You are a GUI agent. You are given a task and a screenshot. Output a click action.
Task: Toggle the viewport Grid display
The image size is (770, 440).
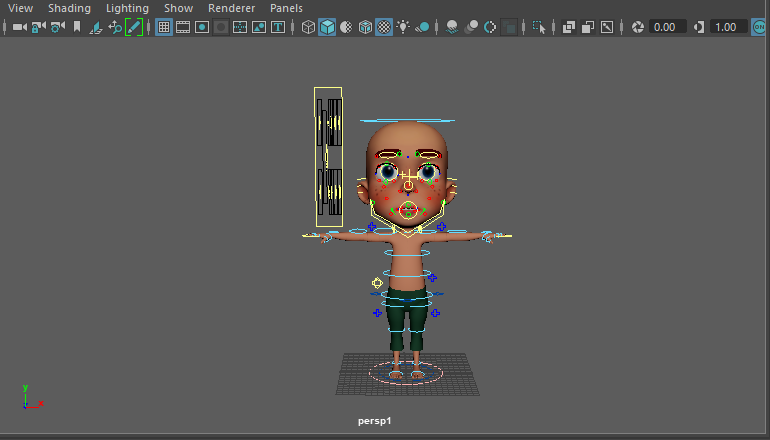164,27
